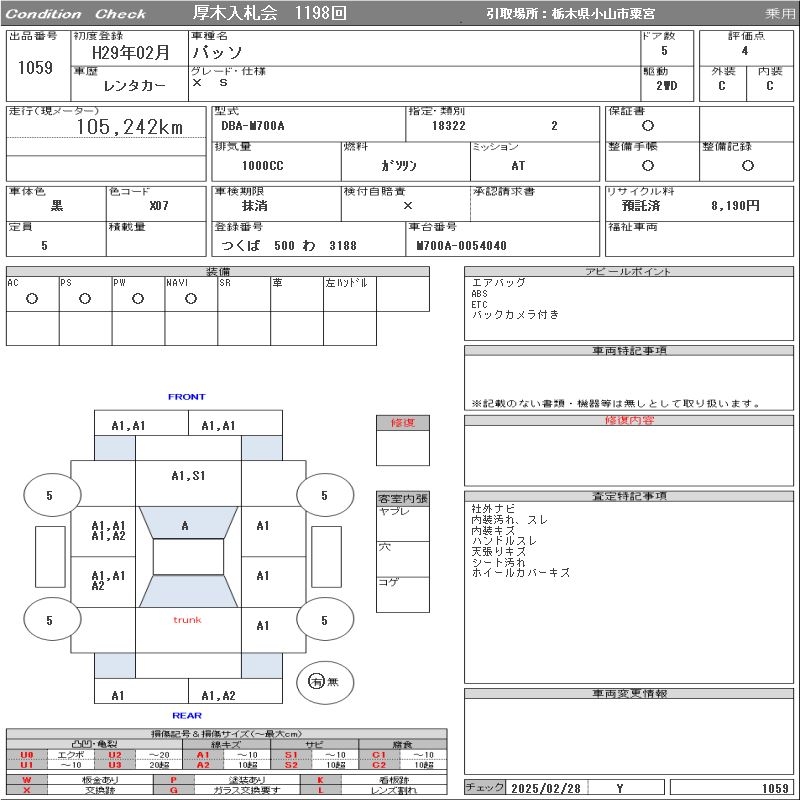The image size is (800, 800).
Task: Click the recycle status 預託済
Action: [641, 206]
